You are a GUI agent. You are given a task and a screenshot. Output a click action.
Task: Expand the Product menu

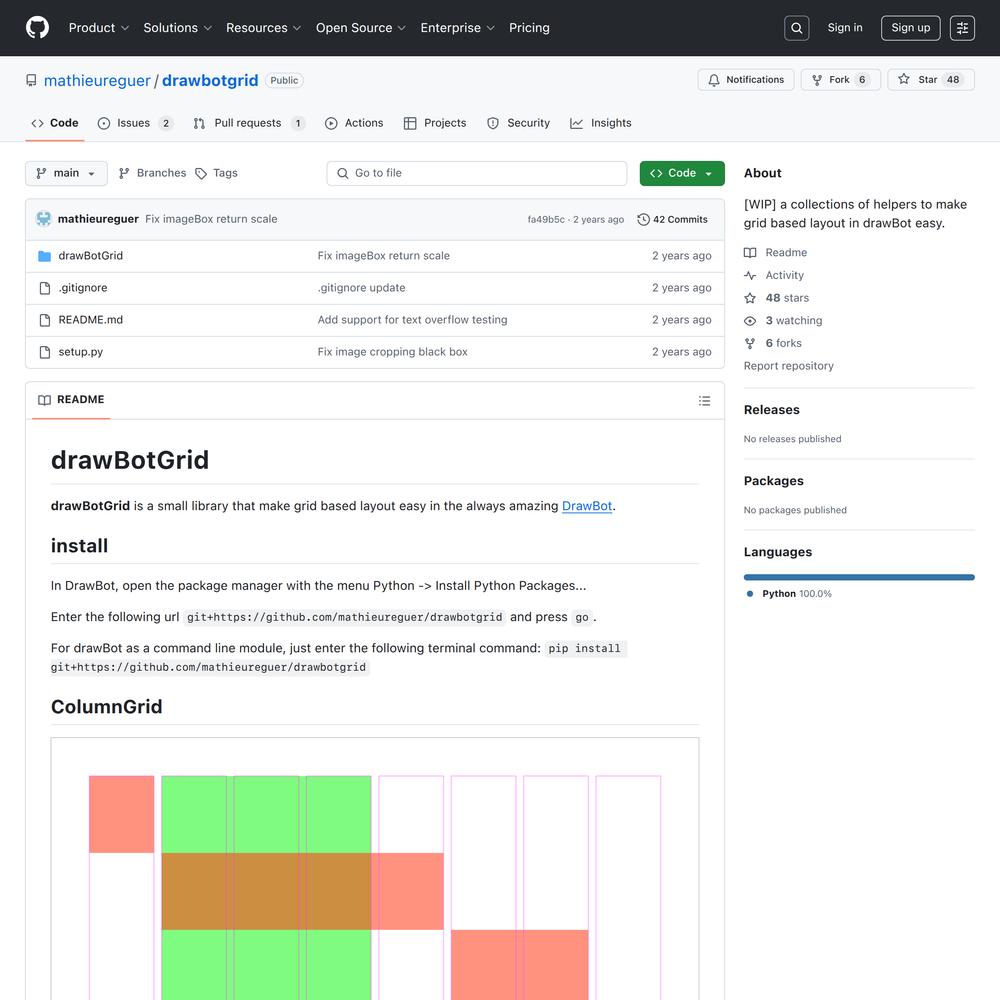(x=99, y=28)
